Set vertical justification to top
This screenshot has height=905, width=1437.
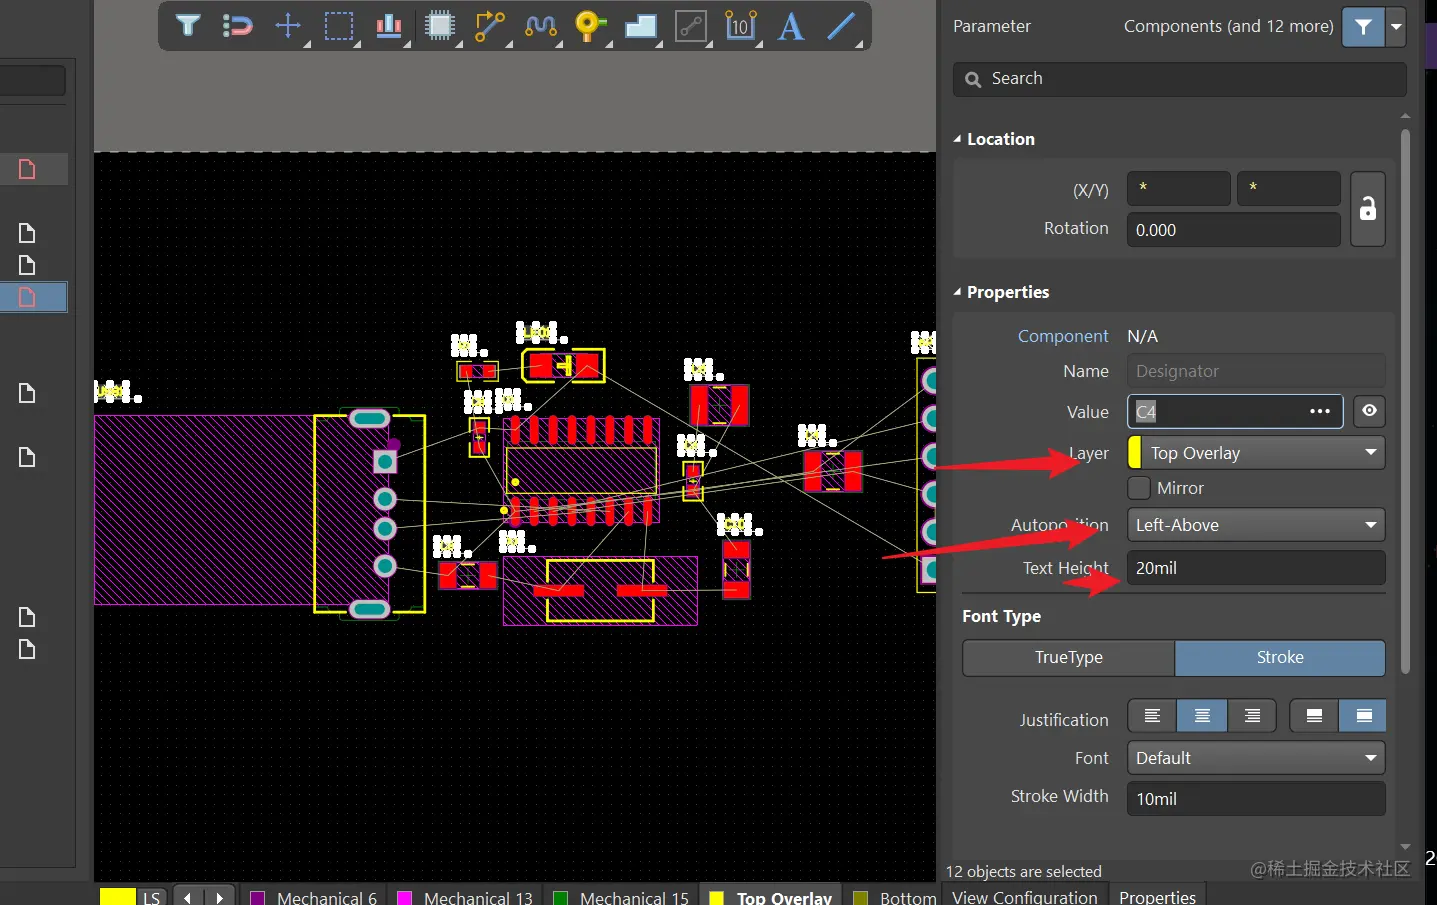click(1314, 716)
